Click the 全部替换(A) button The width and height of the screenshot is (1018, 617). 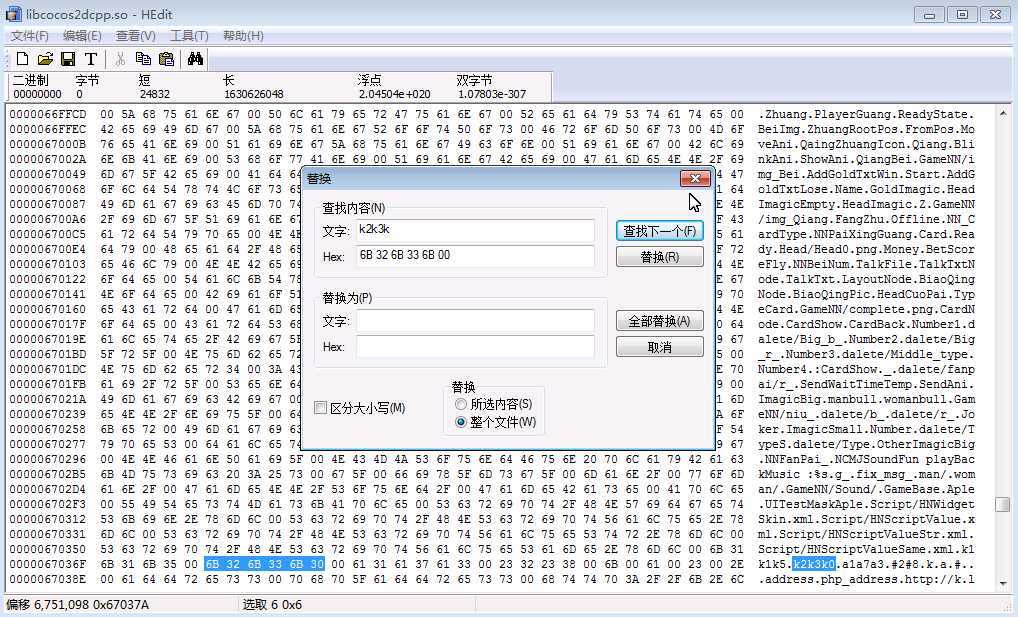pos(660,321)
